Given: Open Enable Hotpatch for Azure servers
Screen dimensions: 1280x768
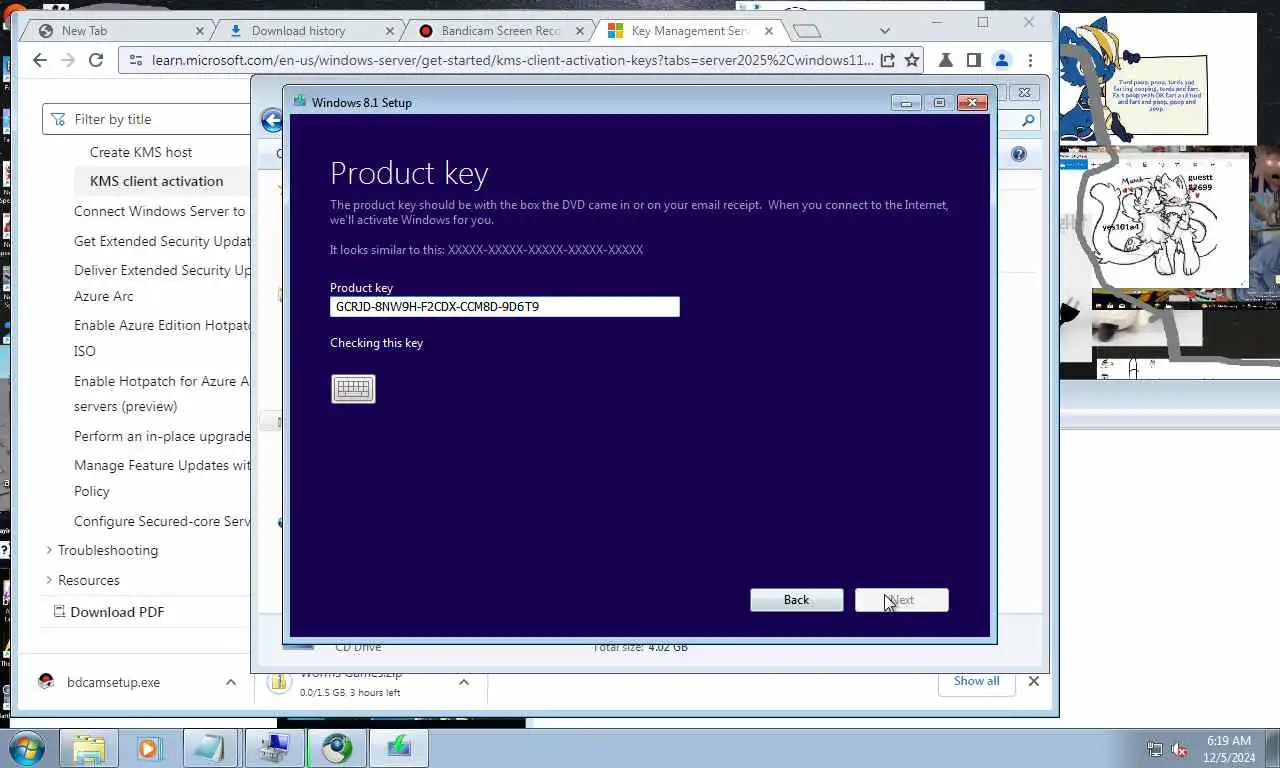Looking at the screenshot, I should [162, 394].
